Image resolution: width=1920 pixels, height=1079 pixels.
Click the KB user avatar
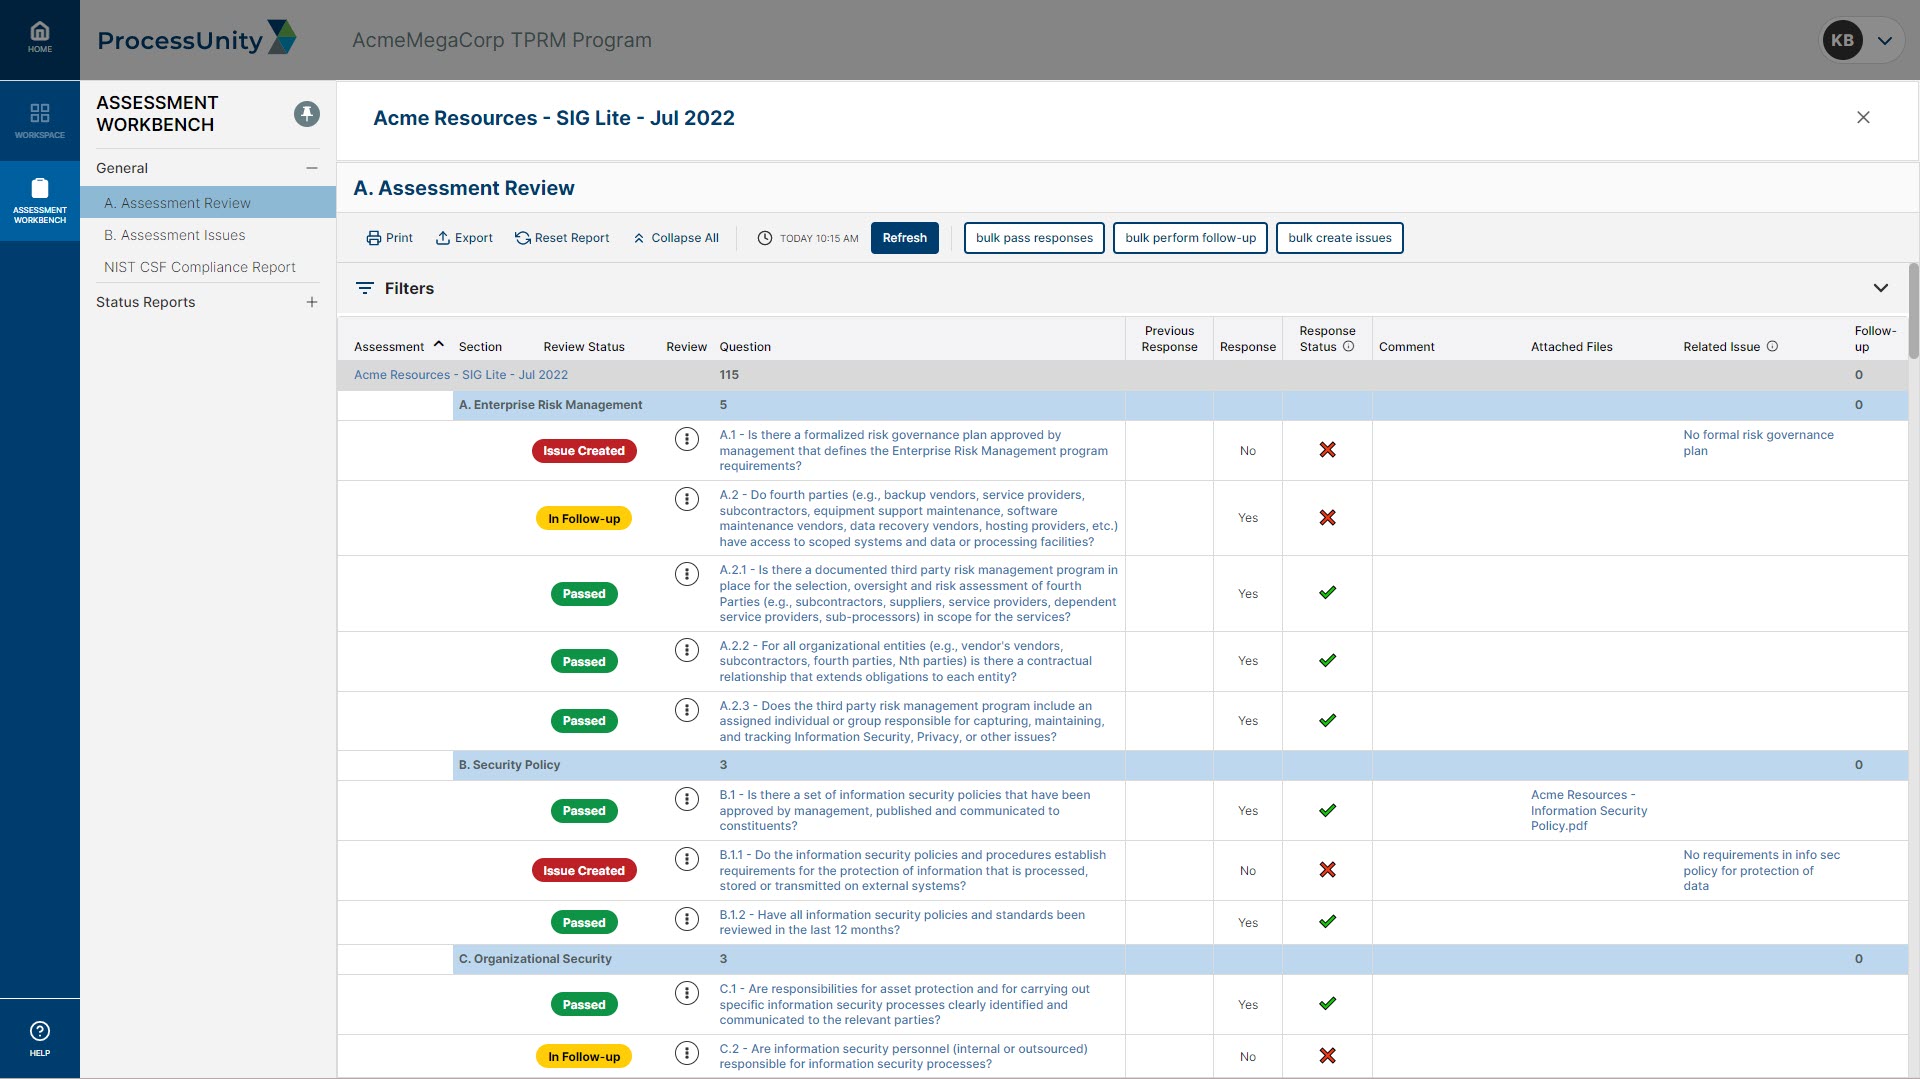tap(1842, 41)
